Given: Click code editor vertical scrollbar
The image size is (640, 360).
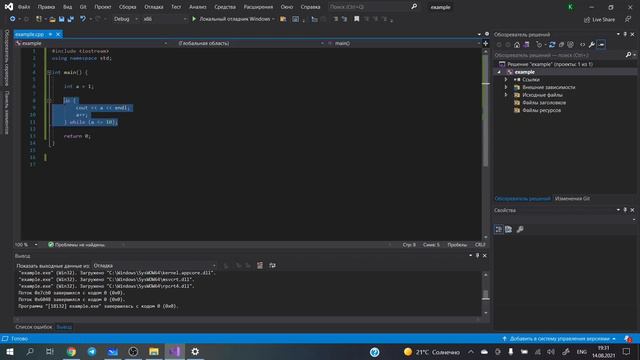Looking at the screenshot, I should pos(485,143).
